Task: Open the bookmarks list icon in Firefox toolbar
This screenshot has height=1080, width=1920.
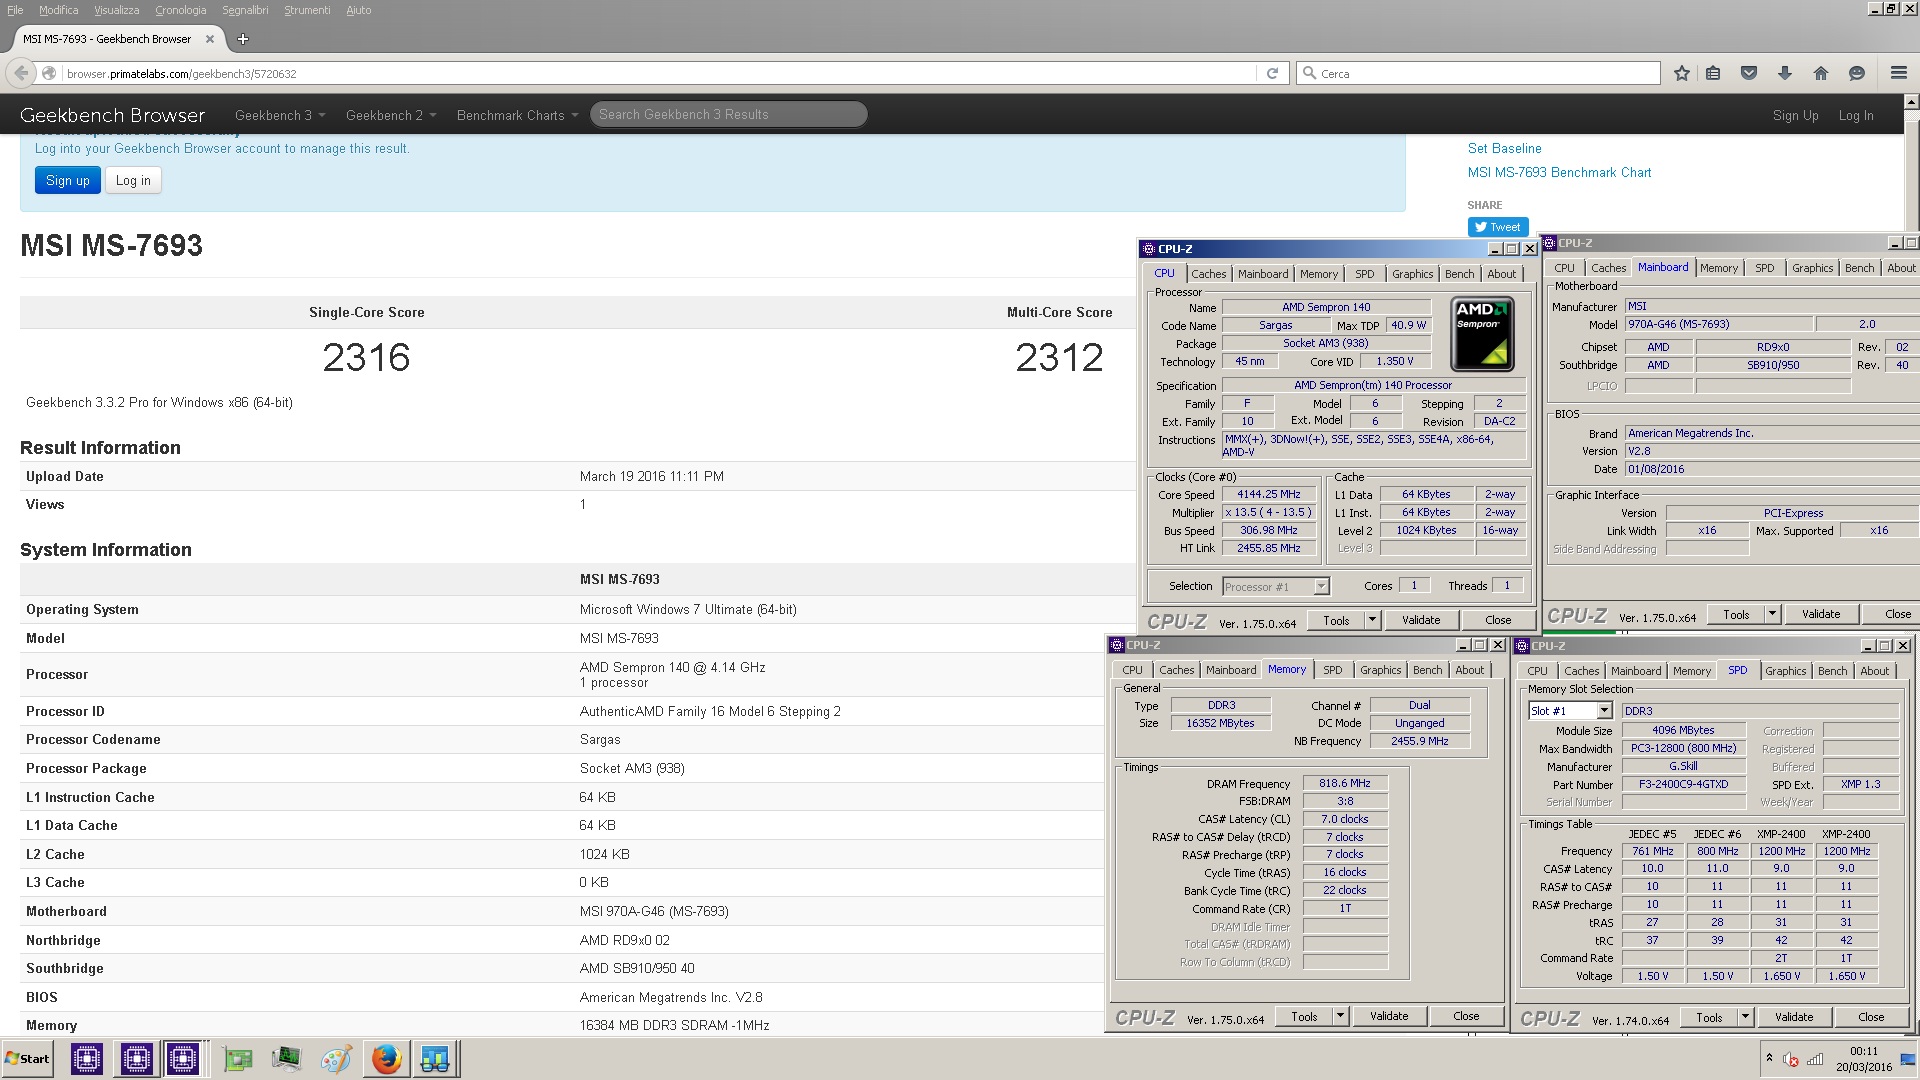Action: [1713, 73]
